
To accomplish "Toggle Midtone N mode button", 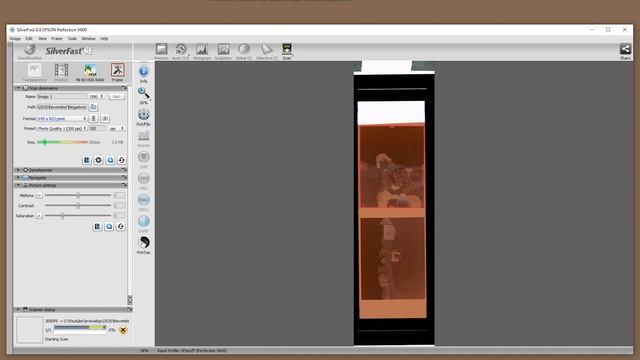I will [39, 196].
